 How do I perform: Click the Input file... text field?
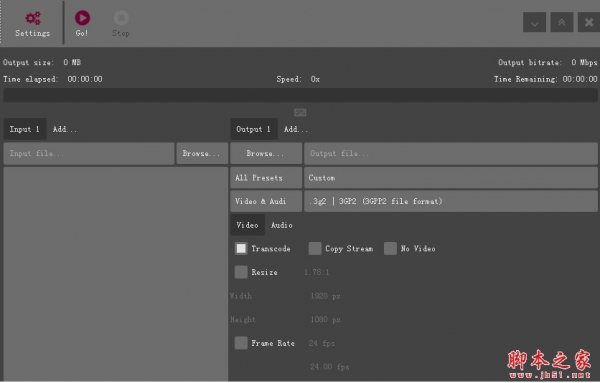click(89, 154)
